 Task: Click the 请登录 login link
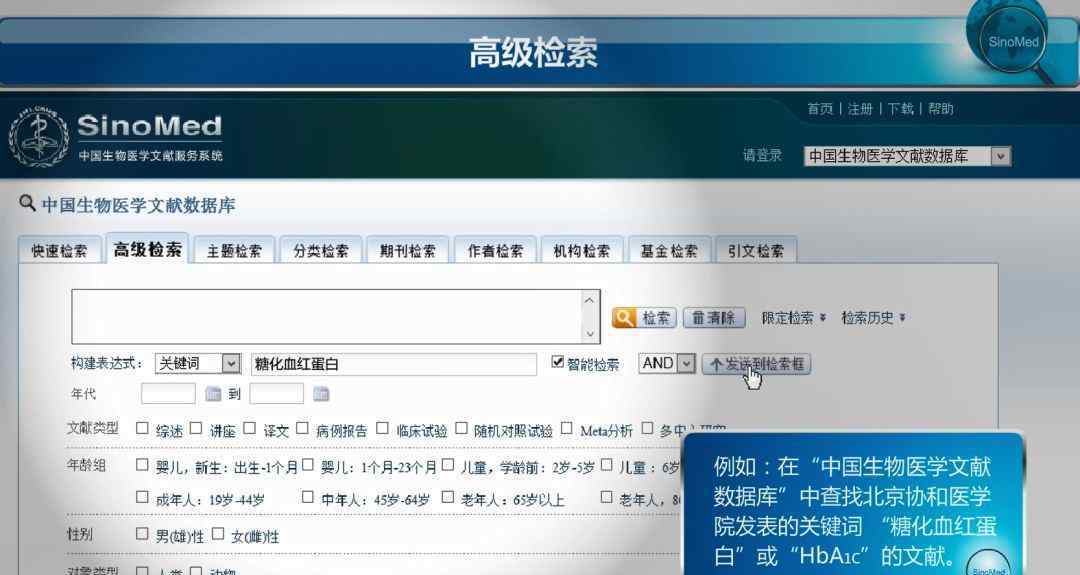click(x=762, y=156)
